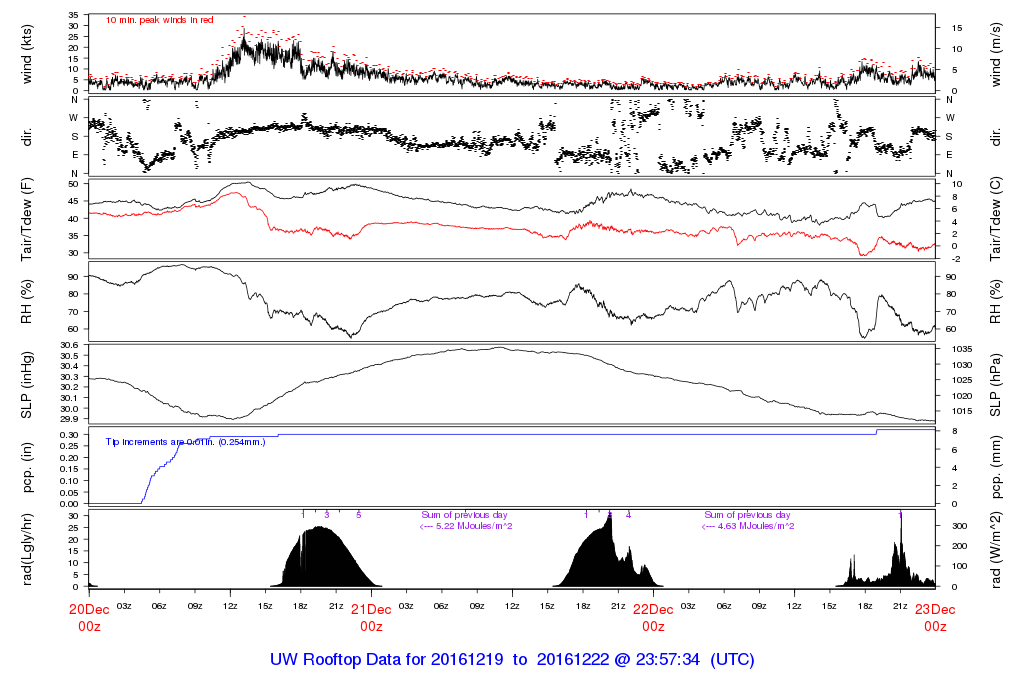Click the purple "4" above radiation plot
Image resolution: width=1024 pixels, height=700 pixels.
[x=628, y=515]
